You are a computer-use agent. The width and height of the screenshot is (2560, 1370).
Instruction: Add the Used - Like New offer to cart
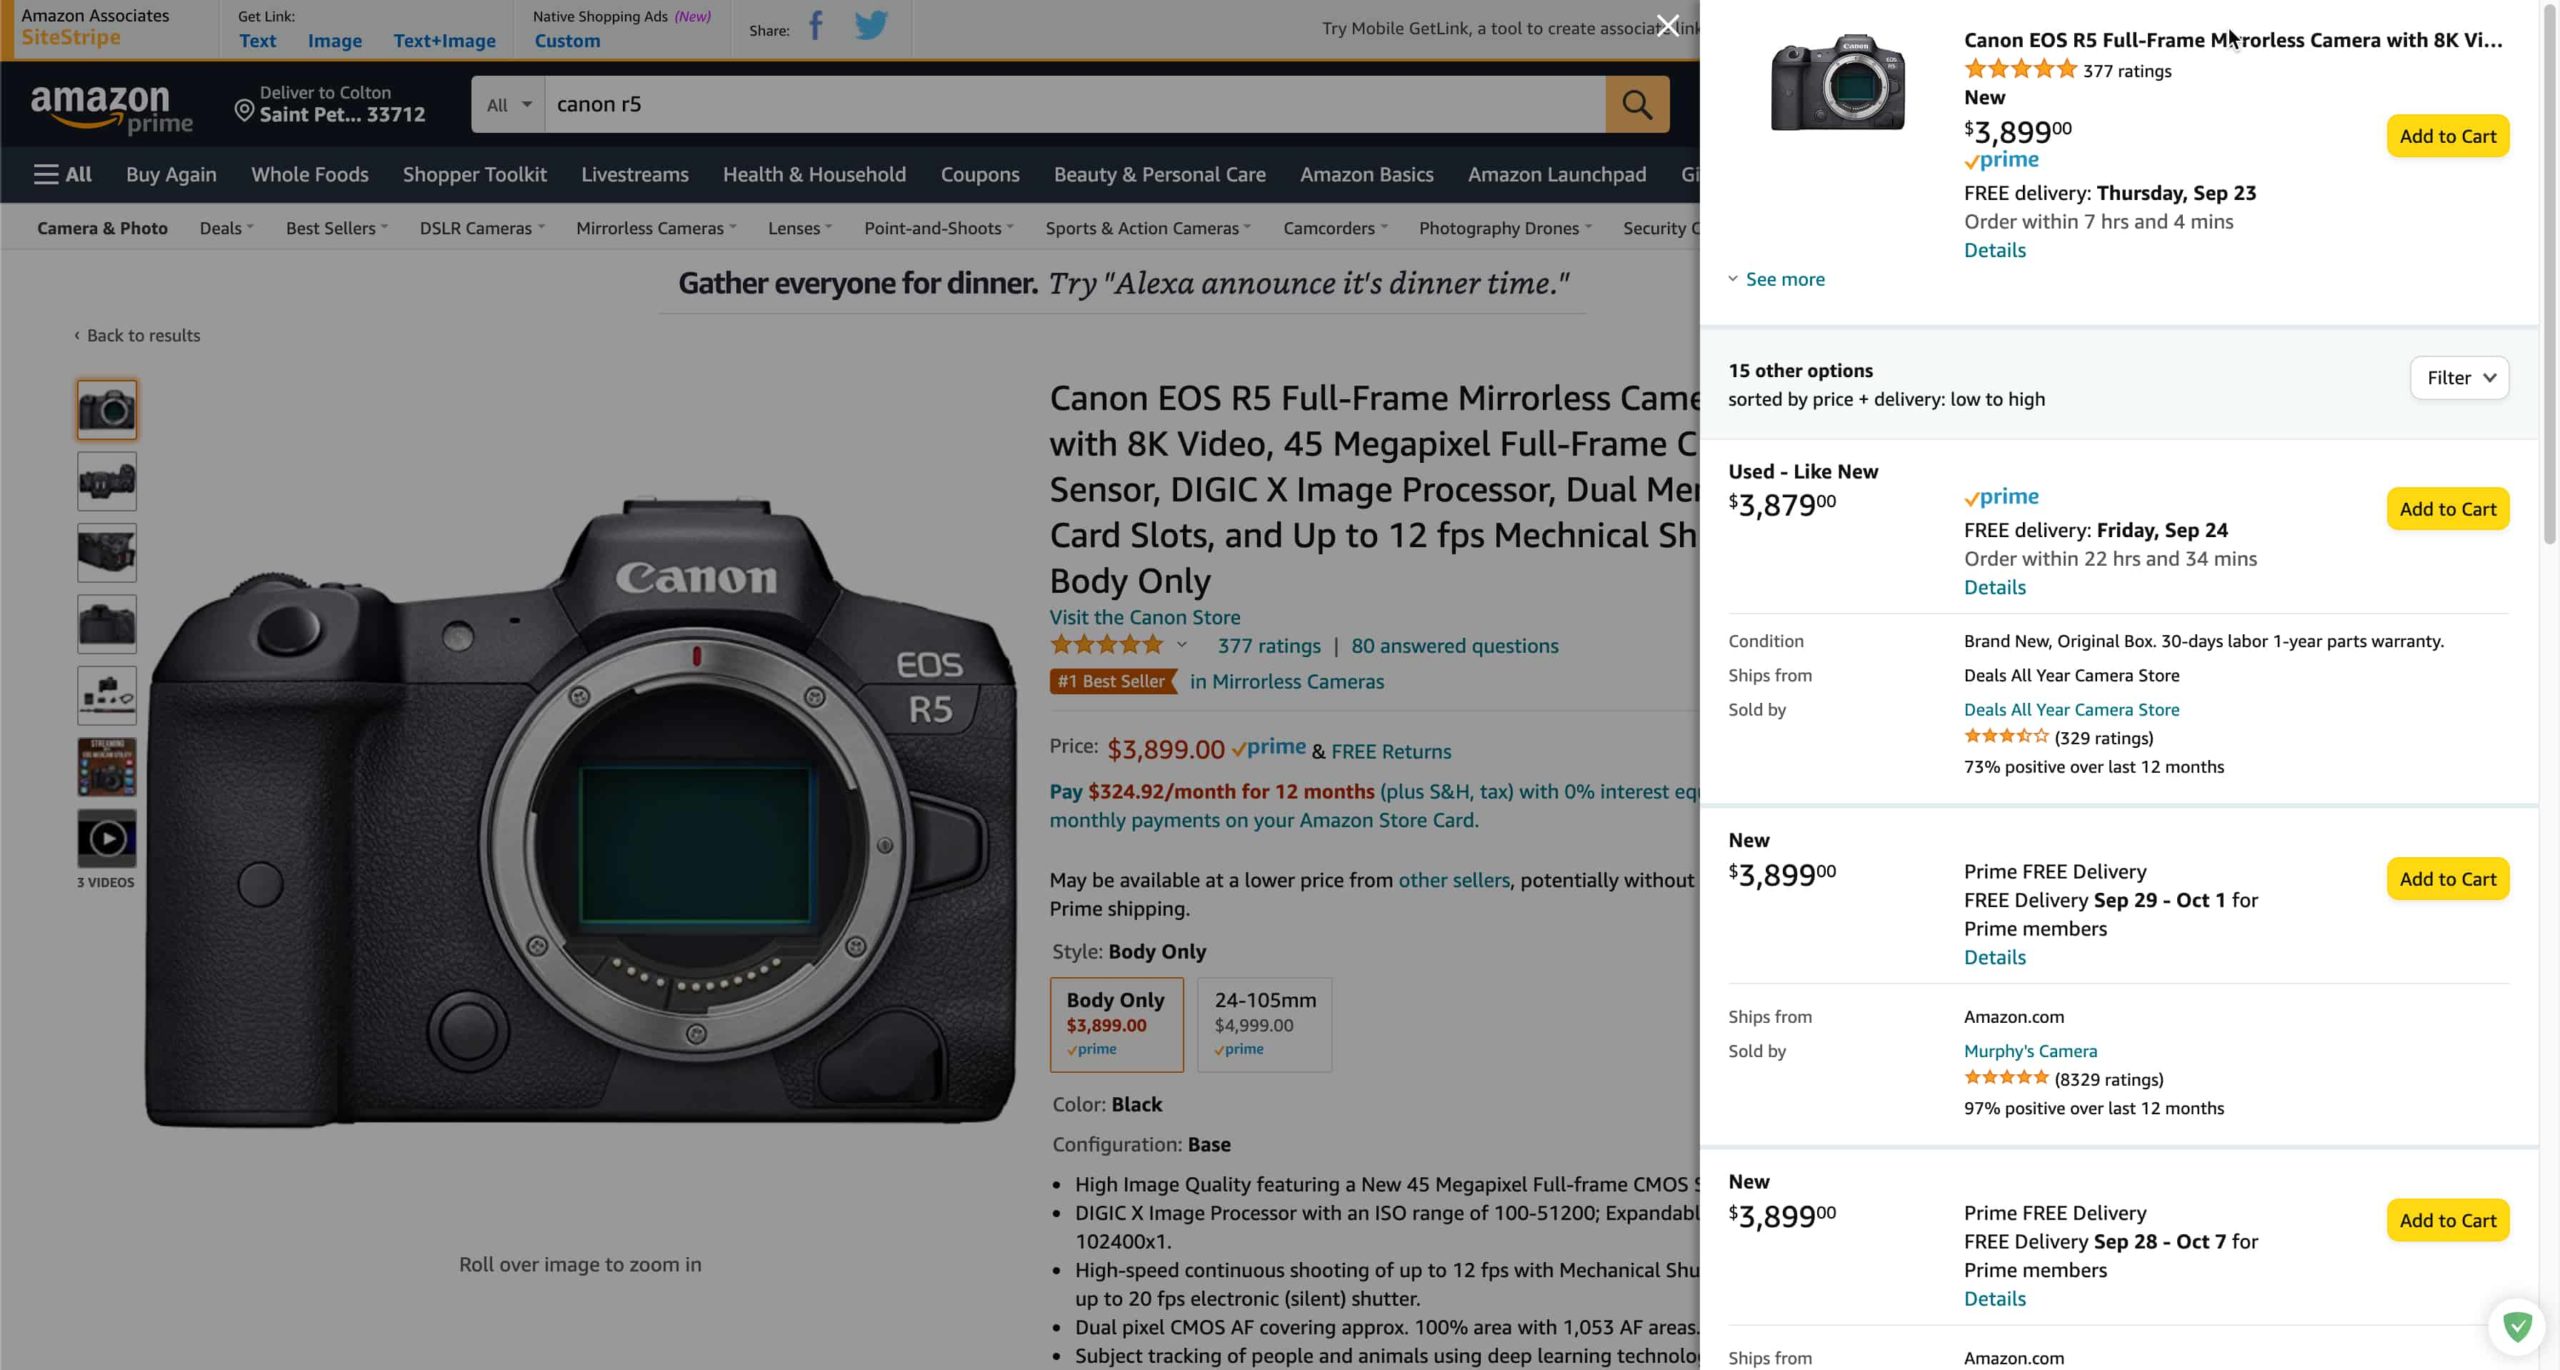[2447, 508]
